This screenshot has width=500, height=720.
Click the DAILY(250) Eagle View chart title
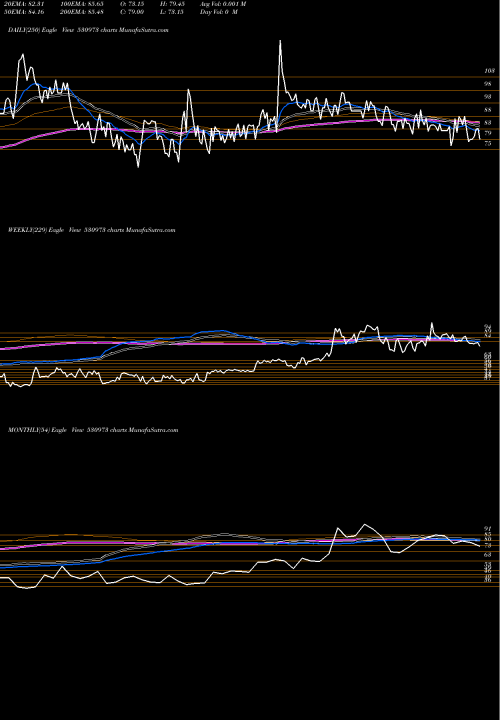(x=88, y=30)
